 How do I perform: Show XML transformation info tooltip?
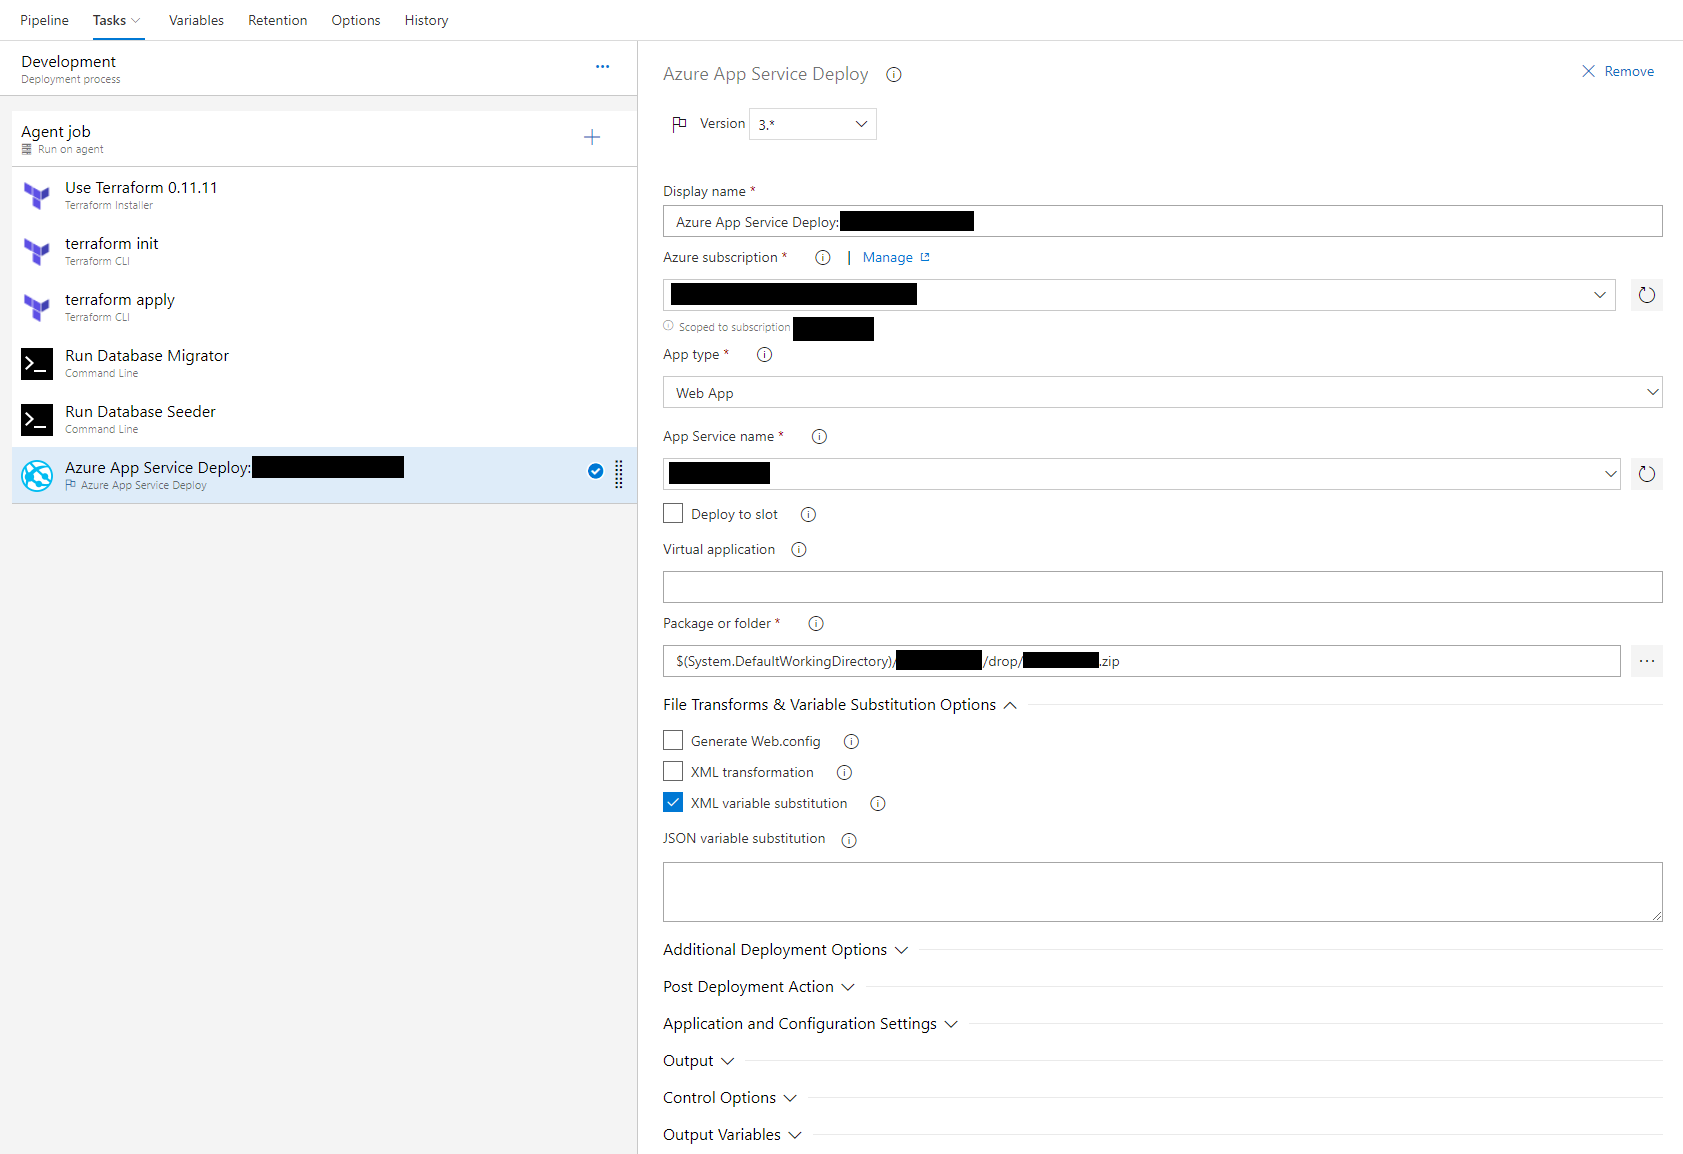(x=844, y=773)
